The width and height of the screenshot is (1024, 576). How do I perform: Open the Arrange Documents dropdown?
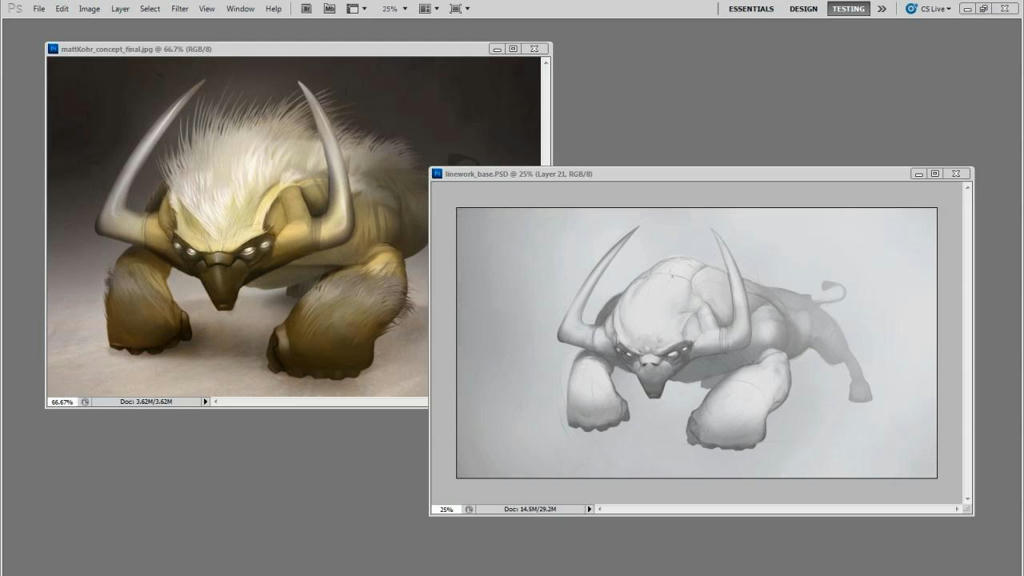(x=428, y=8)
